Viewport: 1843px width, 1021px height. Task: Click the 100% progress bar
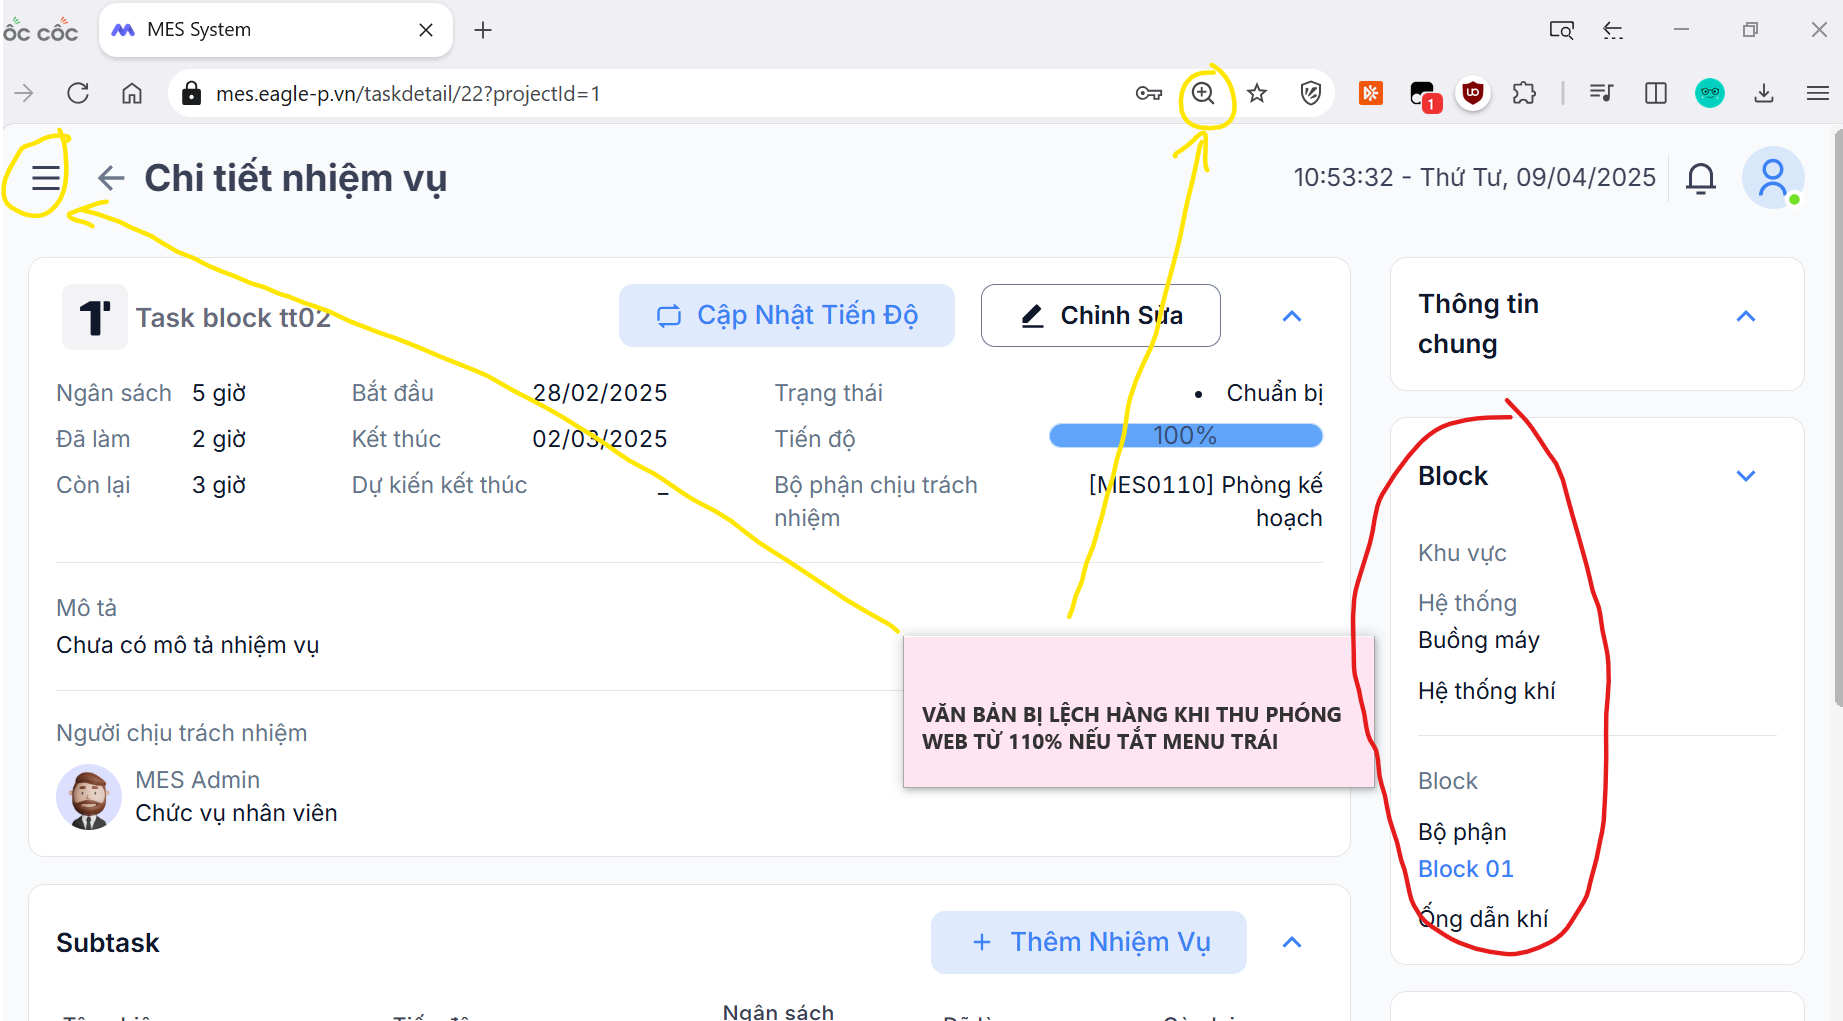tap(1185, 436)
